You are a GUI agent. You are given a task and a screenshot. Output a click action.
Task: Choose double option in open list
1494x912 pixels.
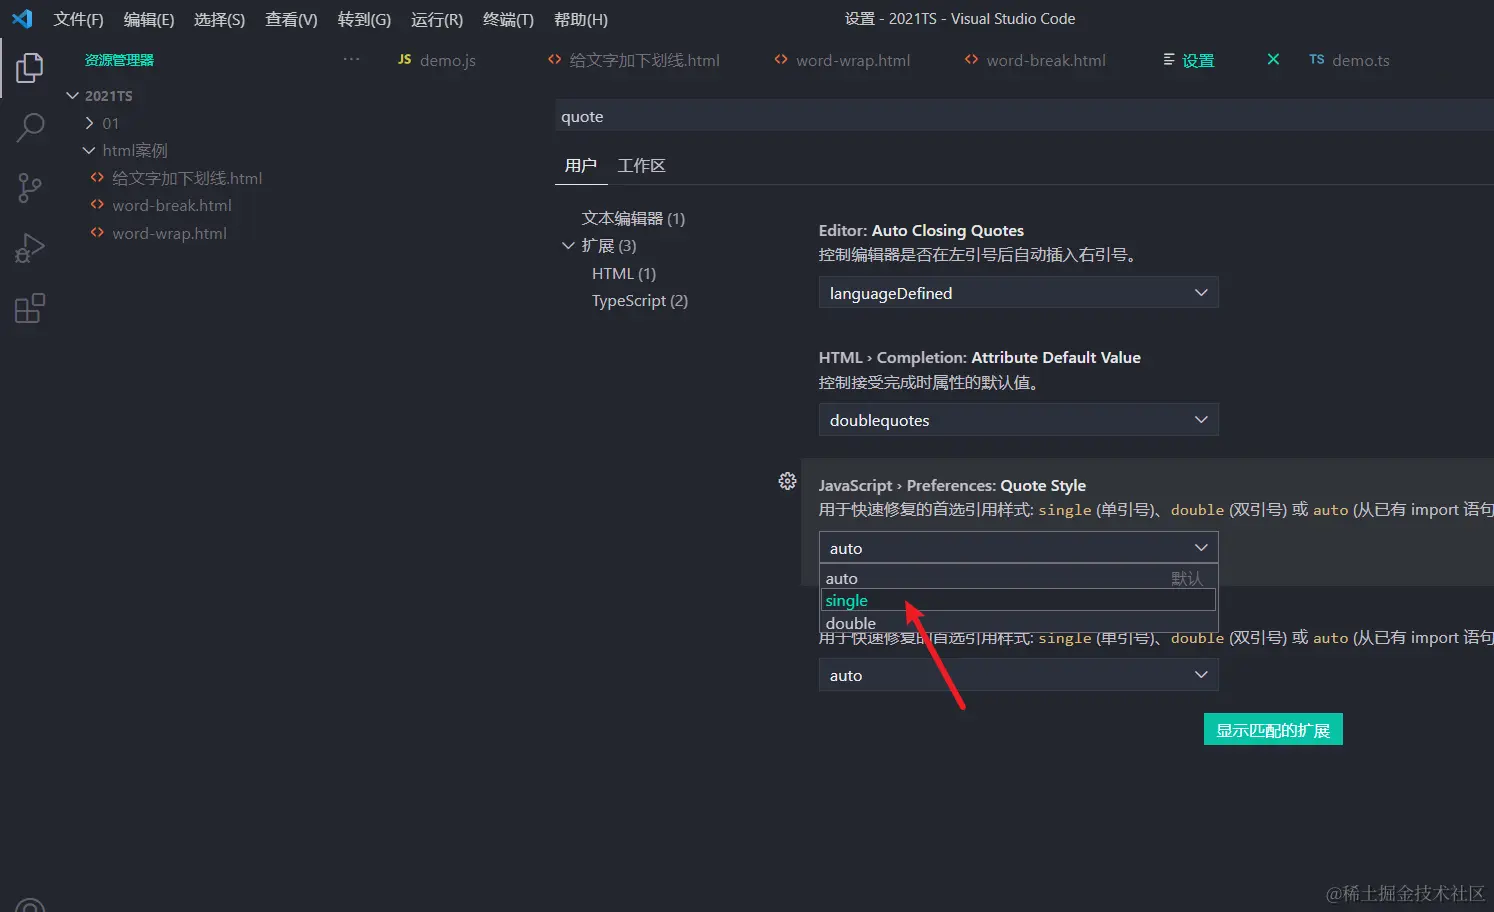[1018, 623]
